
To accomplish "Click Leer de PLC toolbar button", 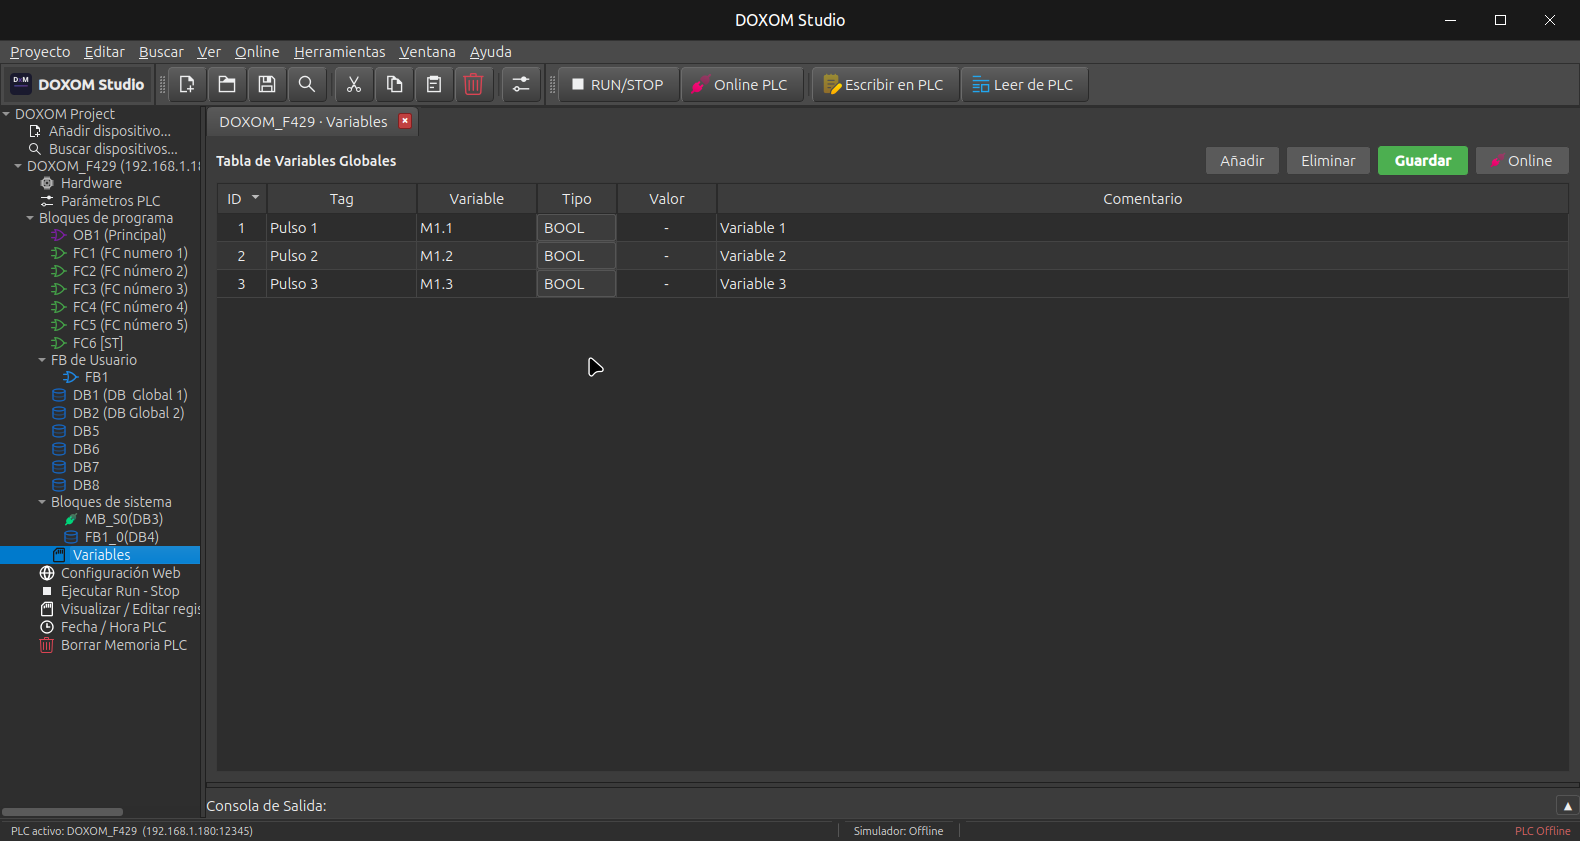I will (1025, 85).
